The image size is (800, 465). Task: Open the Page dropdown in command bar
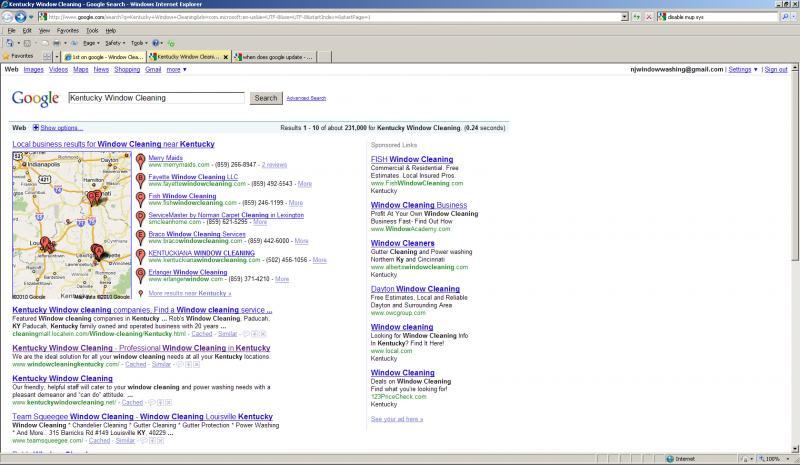pos(91,43)
